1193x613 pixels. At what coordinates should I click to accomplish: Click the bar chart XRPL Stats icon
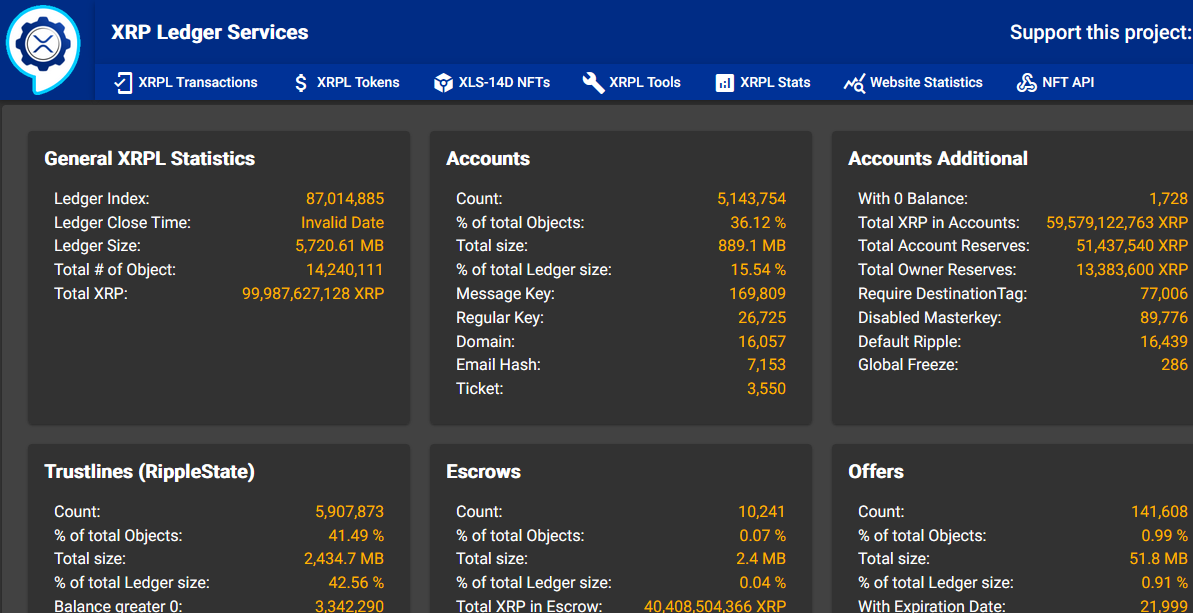point(725,83)
